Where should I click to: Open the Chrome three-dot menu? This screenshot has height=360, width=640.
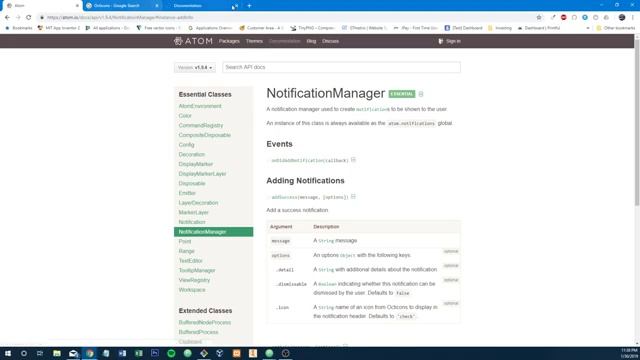click(x=633, y=18)
